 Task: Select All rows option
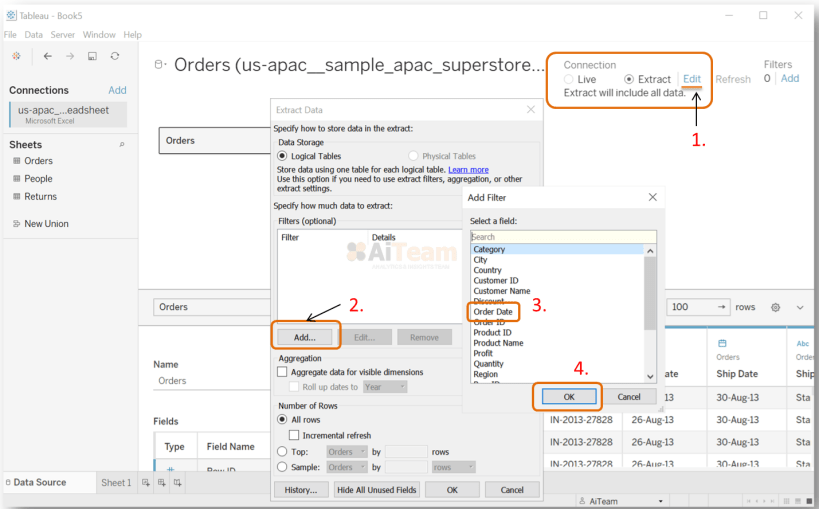[282, 419]
